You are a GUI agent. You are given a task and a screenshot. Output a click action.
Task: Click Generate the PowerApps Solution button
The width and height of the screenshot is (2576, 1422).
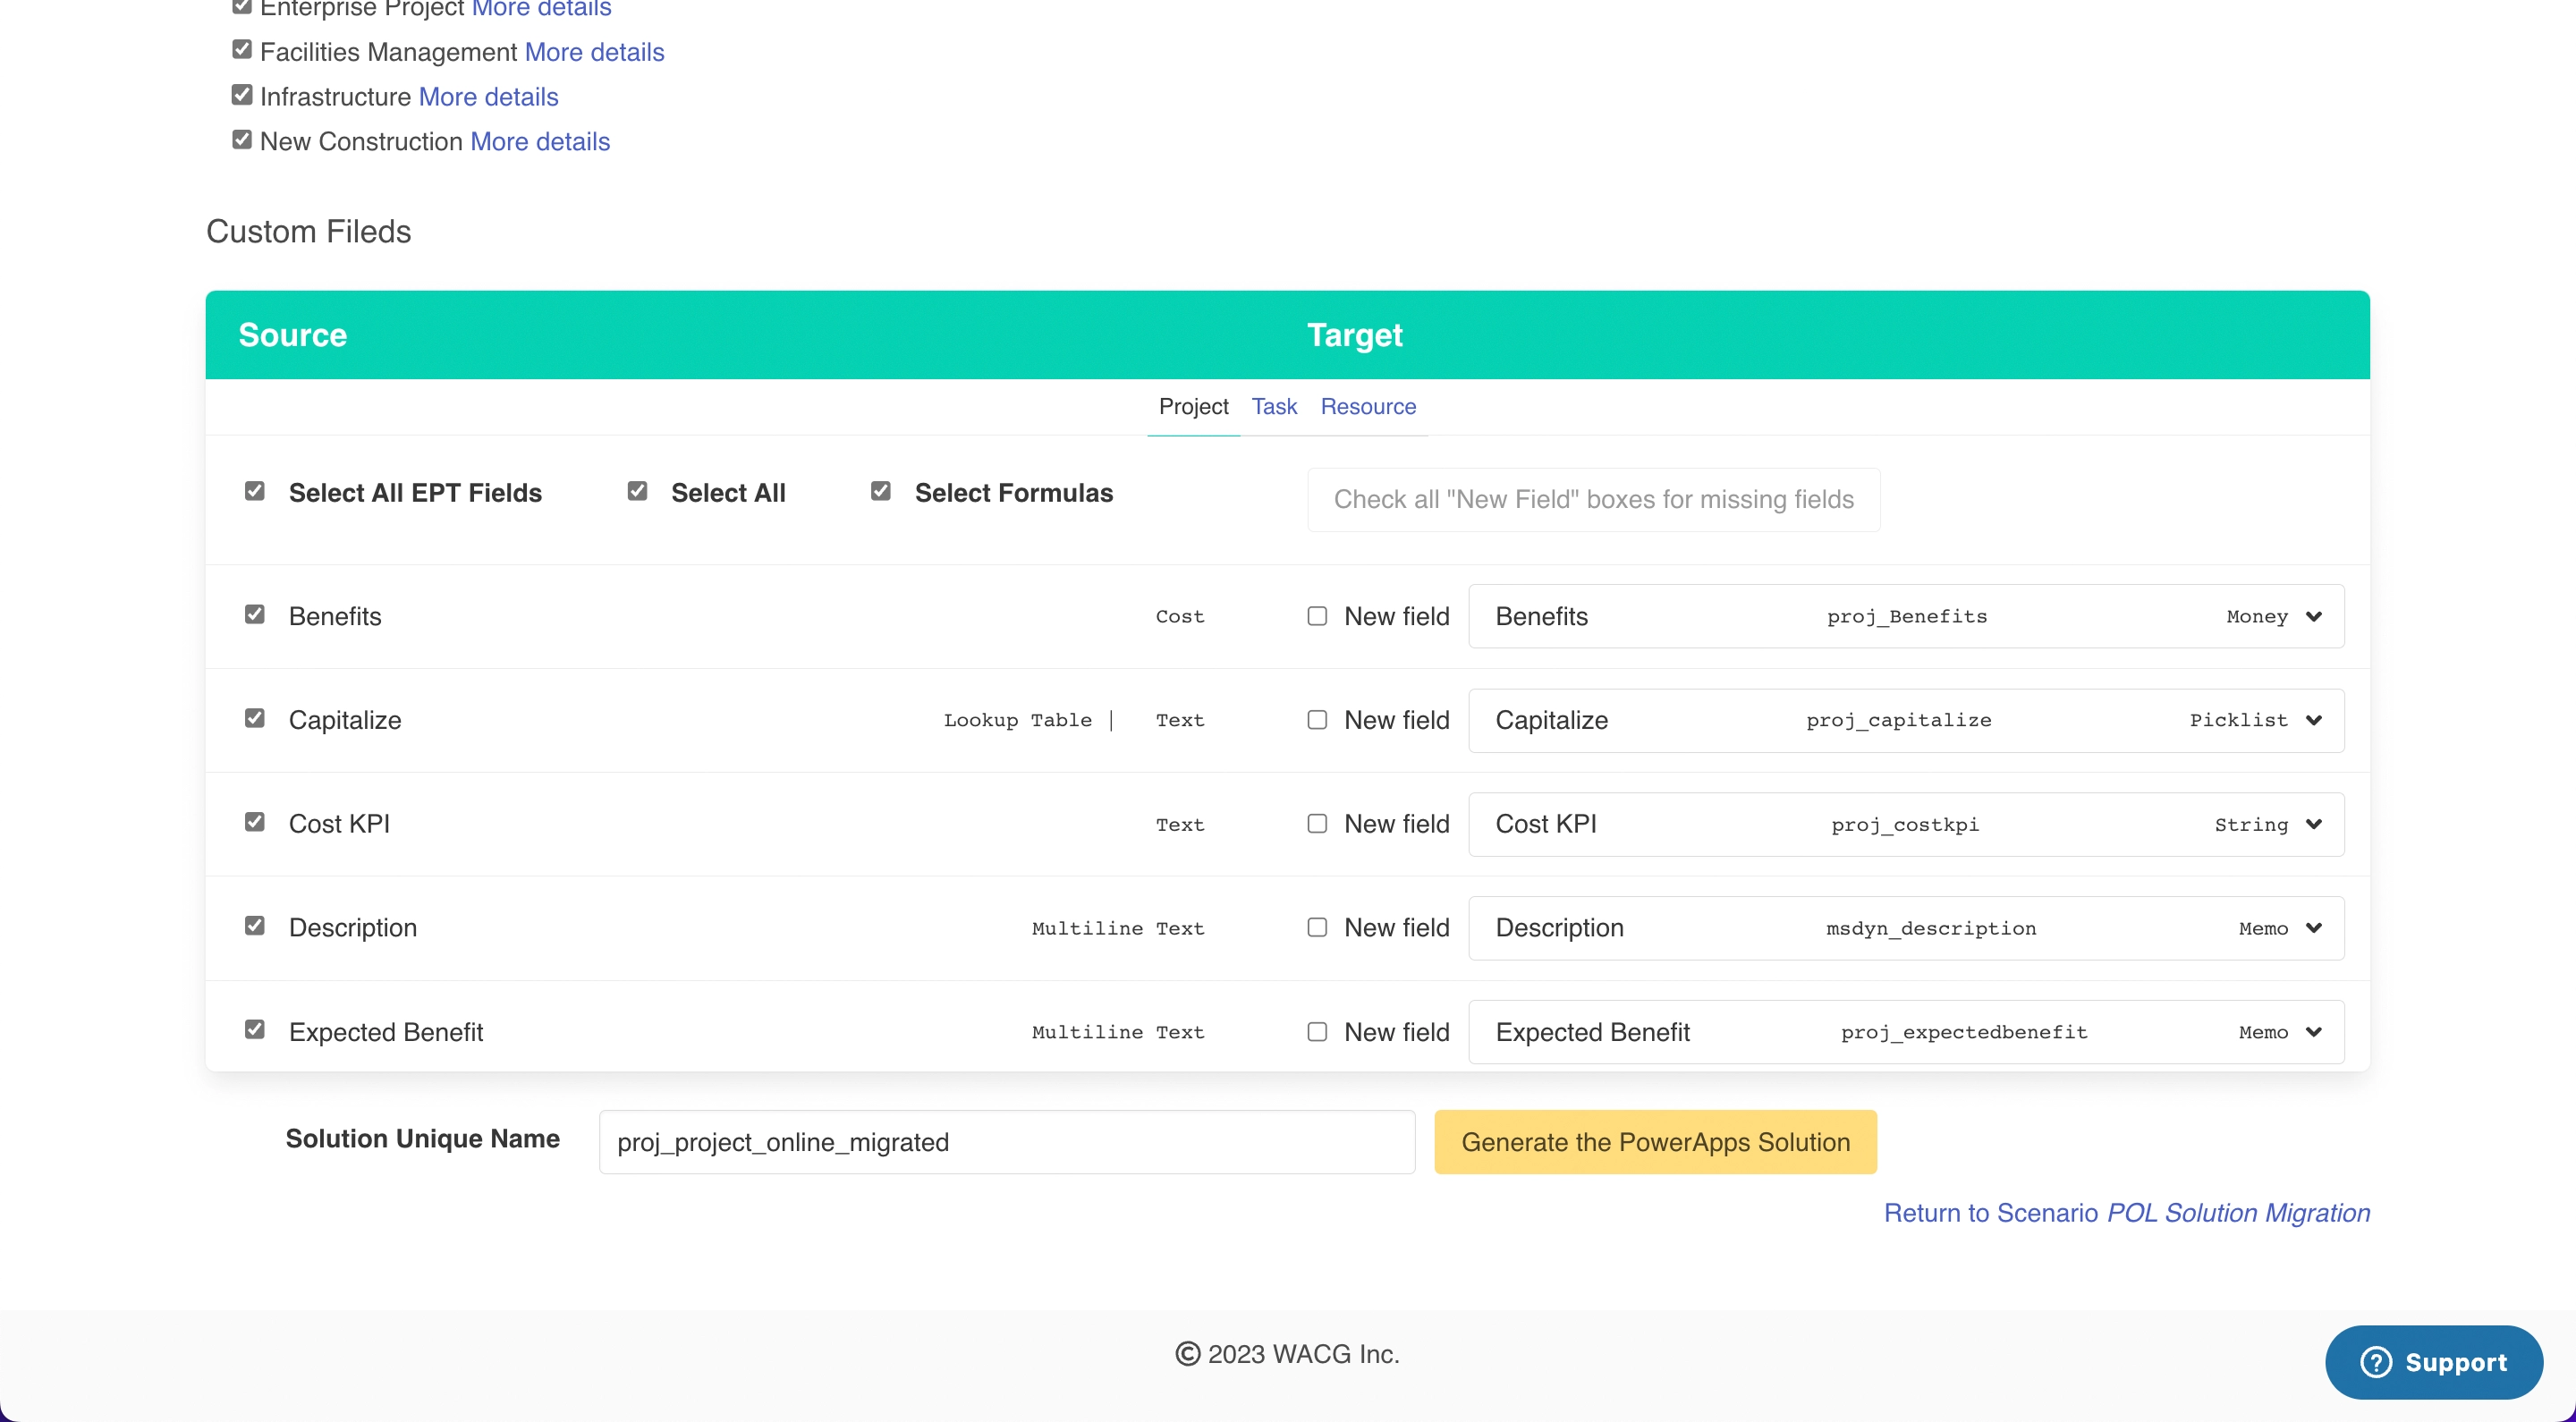coord(1655,1142)
